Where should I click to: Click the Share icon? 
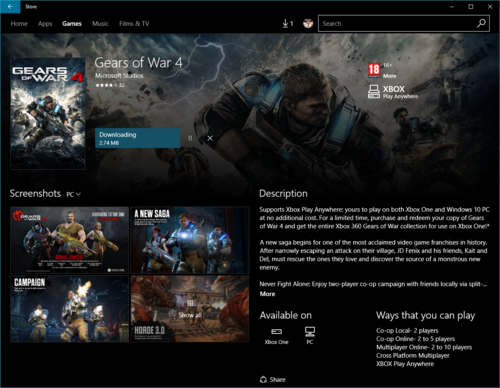(x=263, y=379)
